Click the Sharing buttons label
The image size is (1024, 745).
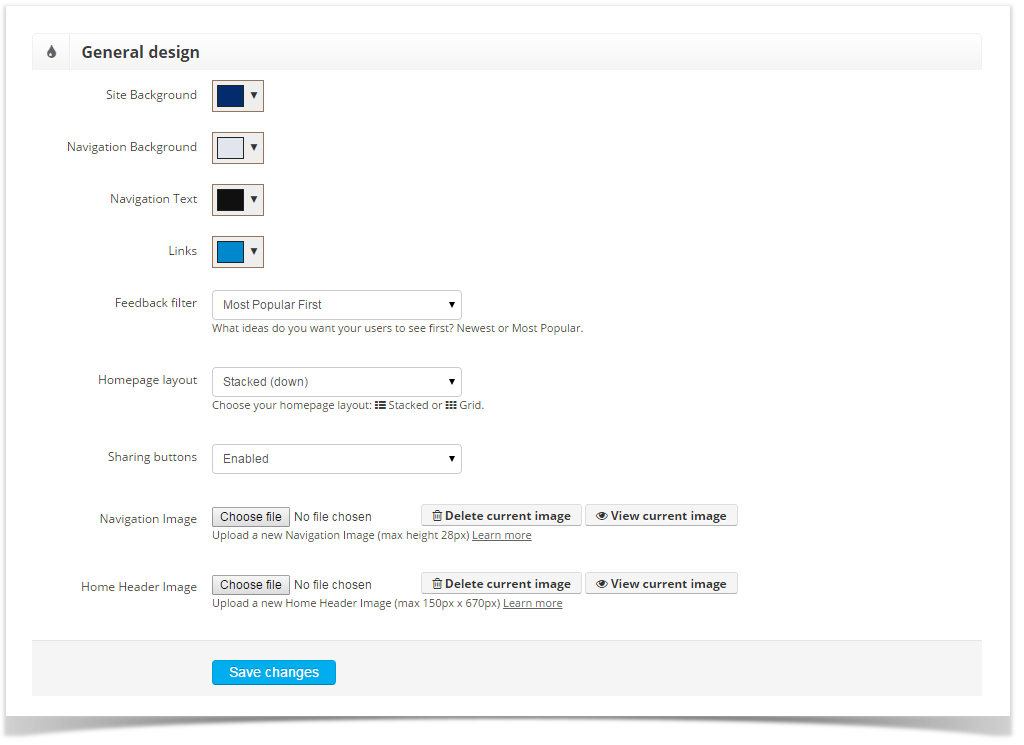click(152, 457)
